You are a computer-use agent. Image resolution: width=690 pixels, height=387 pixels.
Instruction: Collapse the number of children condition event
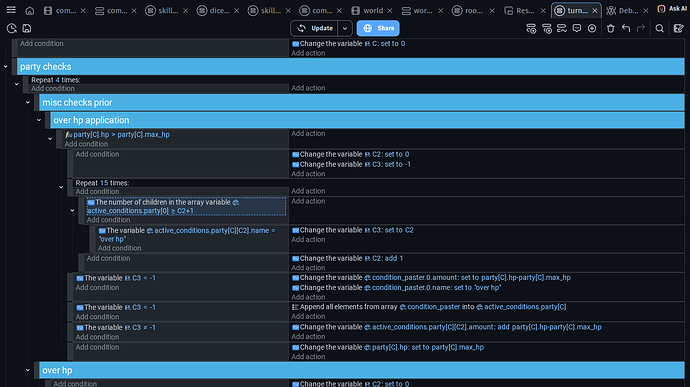(x=72, y=210)
